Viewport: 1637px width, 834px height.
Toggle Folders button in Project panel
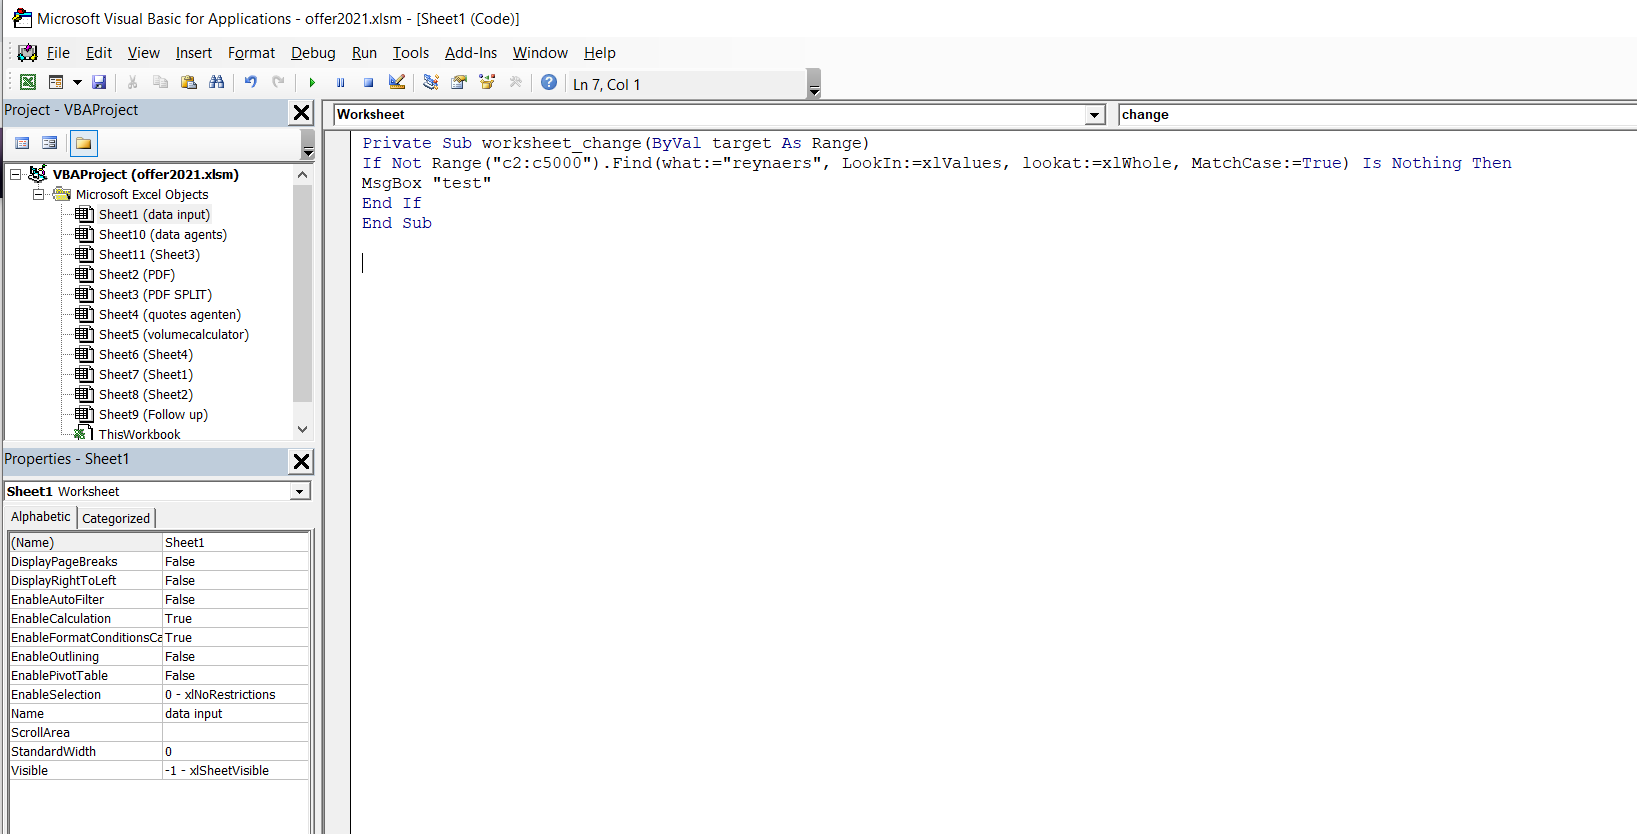click(84, 143)
